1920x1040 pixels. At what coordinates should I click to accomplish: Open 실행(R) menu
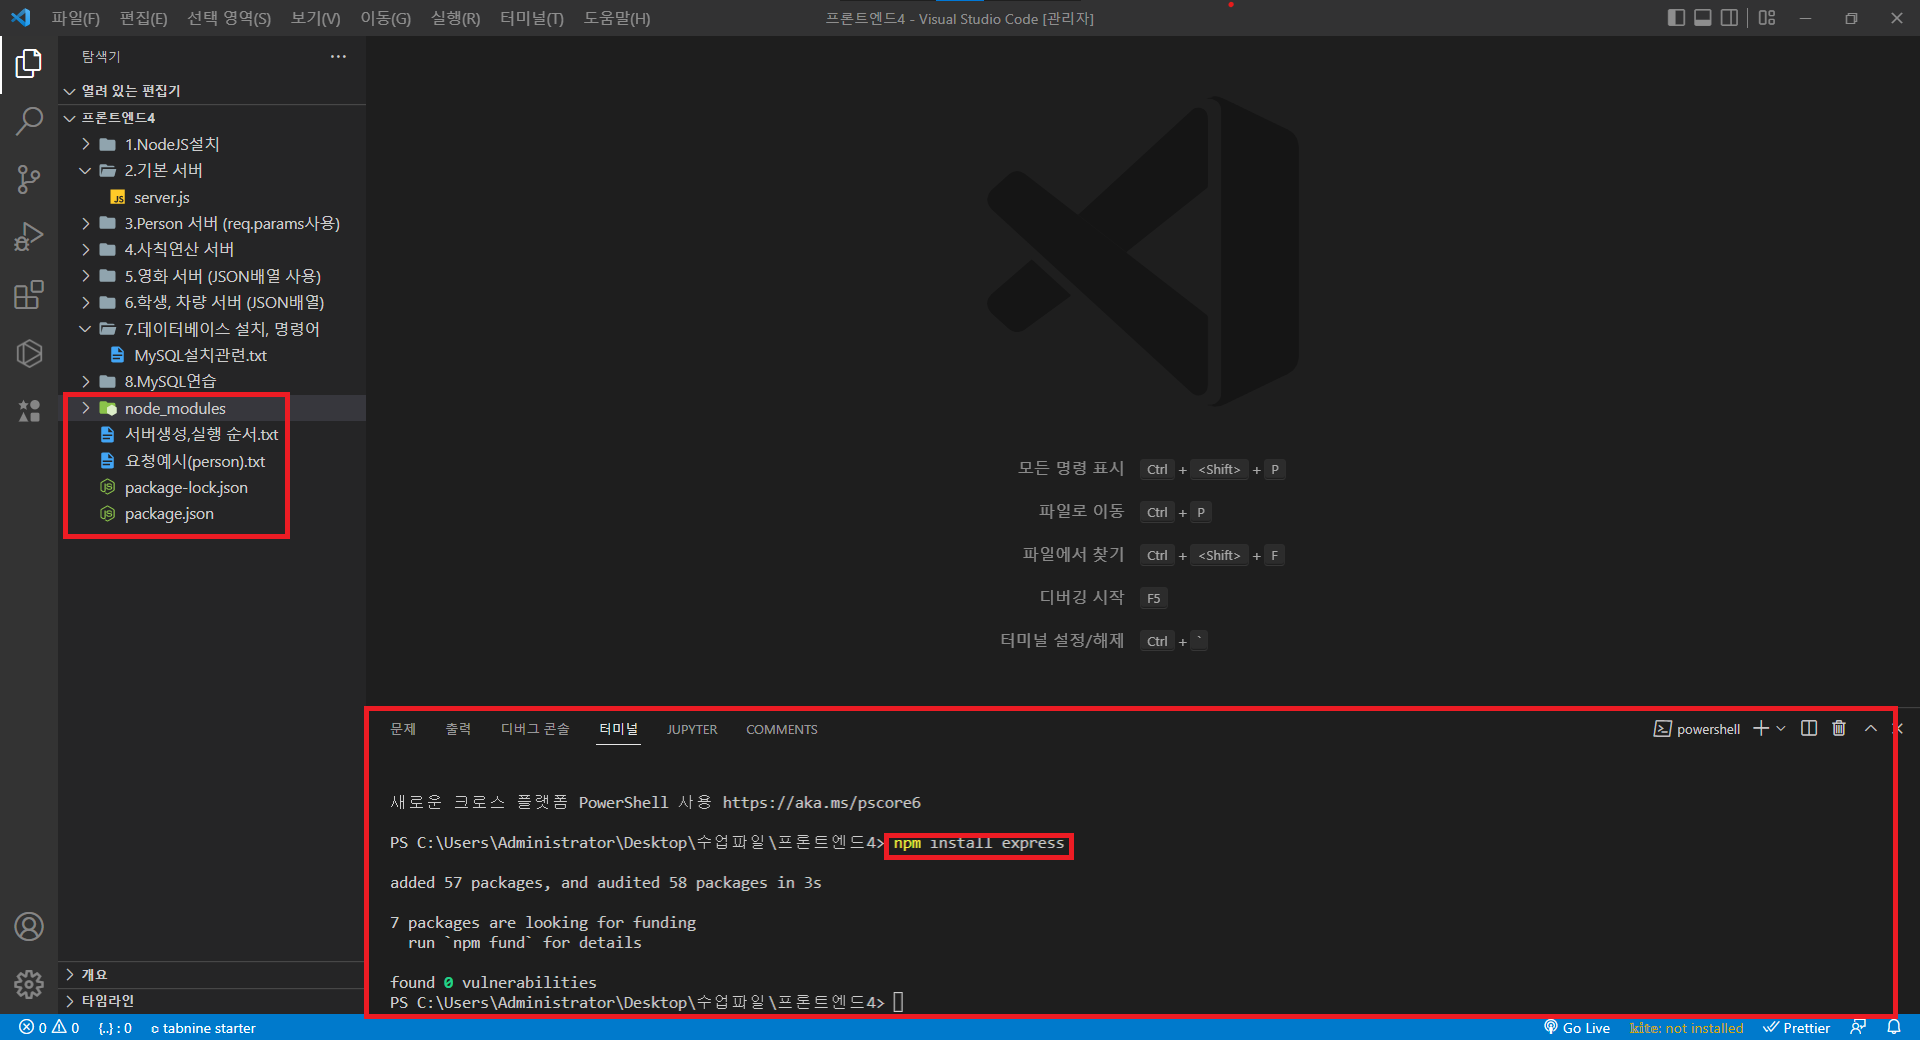tap(456, 18)
